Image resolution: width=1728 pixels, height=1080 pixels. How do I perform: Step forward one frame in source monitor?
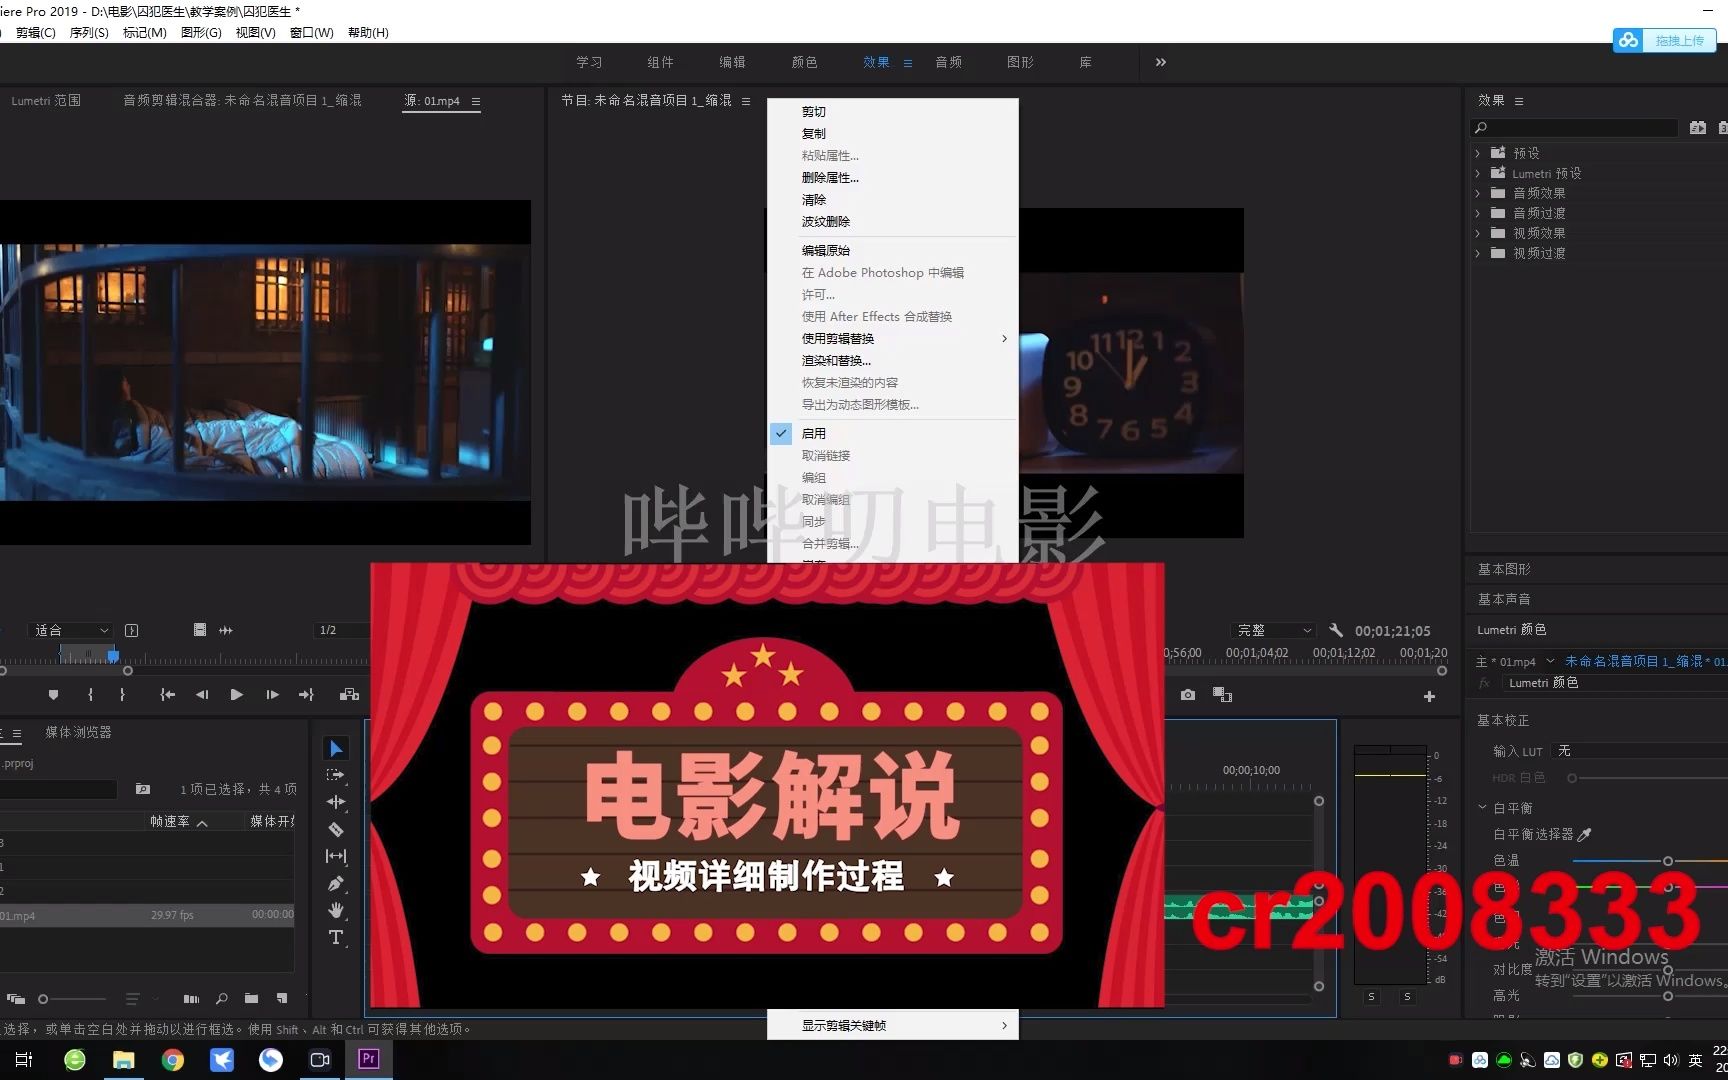point(272,694)
